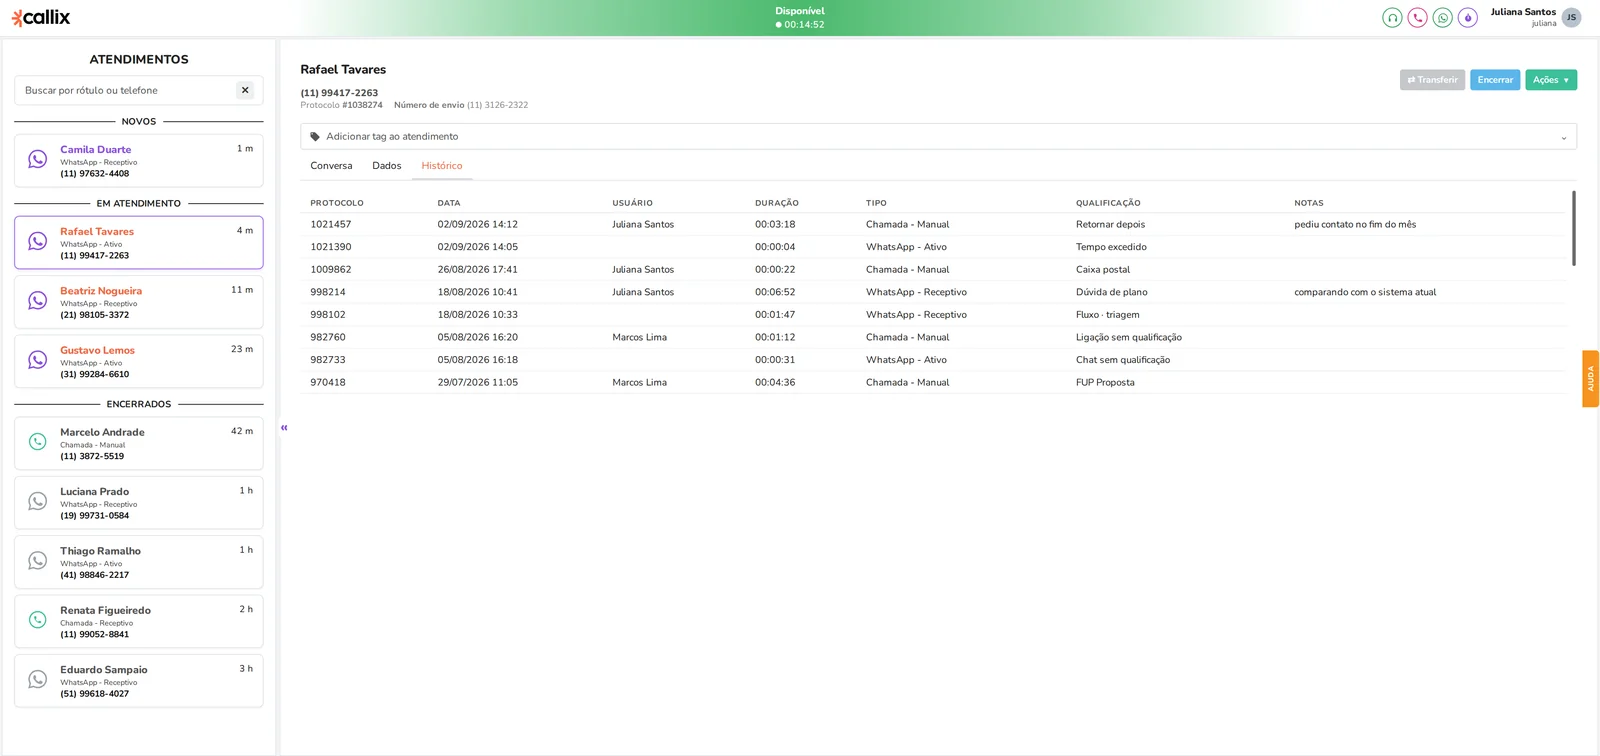Click WhatsApp icon on Gustavo Lemos card

[37, 360]
